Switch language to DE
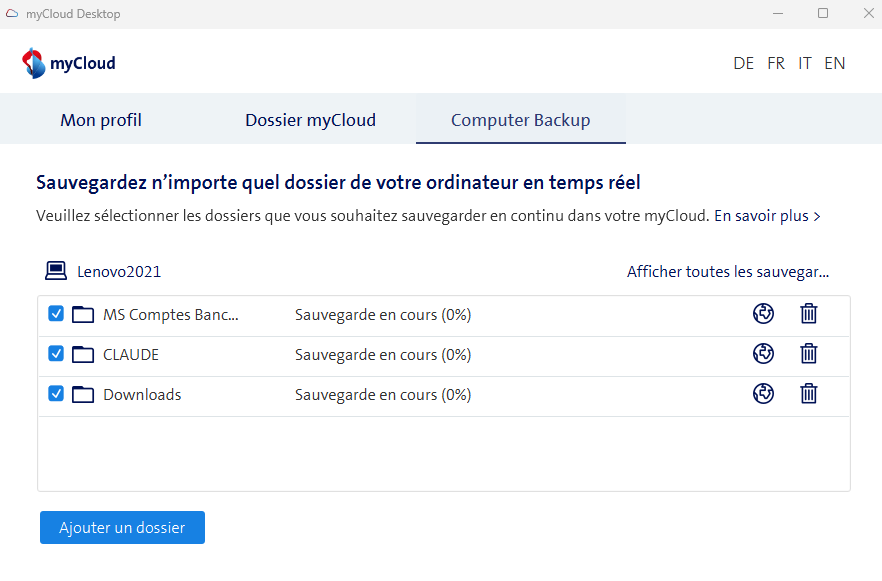This screenshot has width=882, height=581. 743,63
